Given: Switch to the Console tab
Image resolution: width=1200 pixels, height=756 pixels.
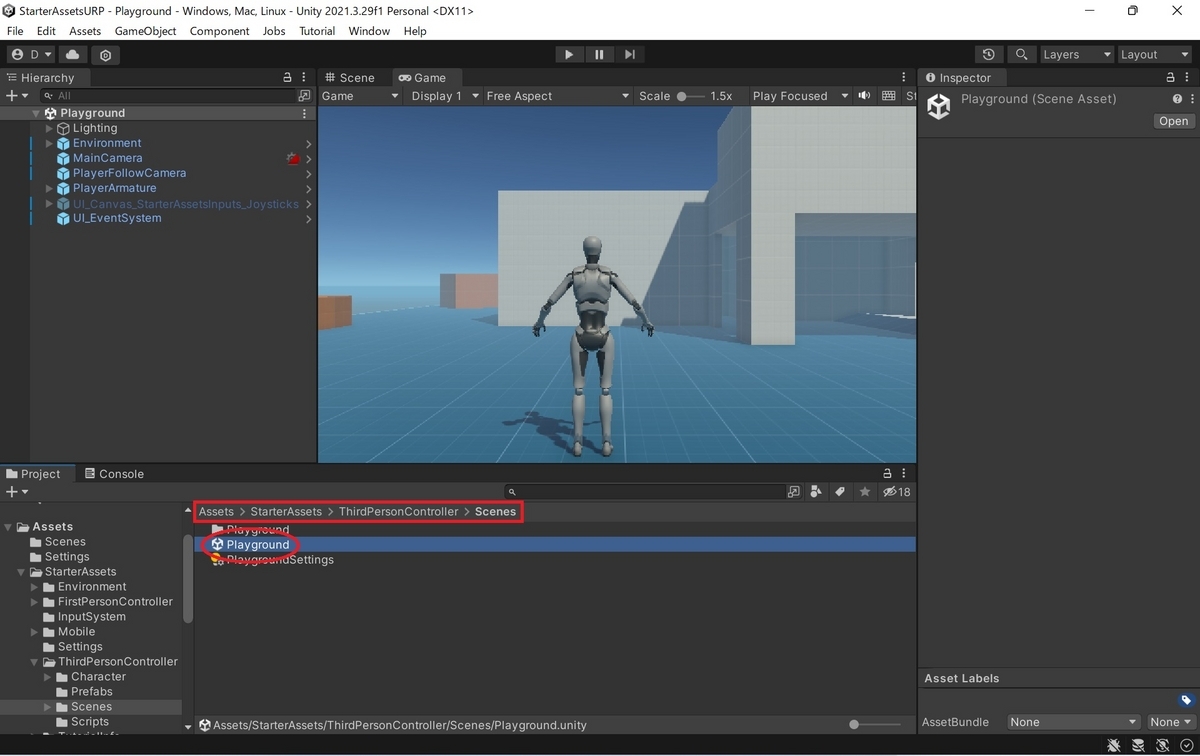Looking at the screenshot, I should 113,473.
